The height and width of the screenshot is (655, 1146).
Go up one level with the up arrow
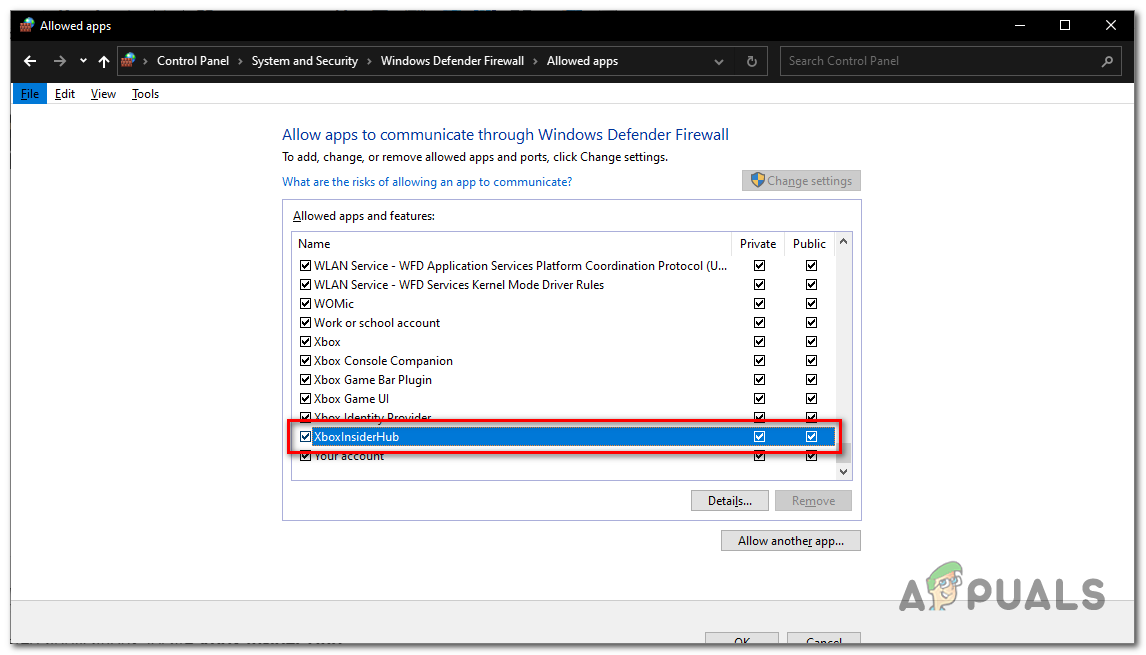pos(104,61)
